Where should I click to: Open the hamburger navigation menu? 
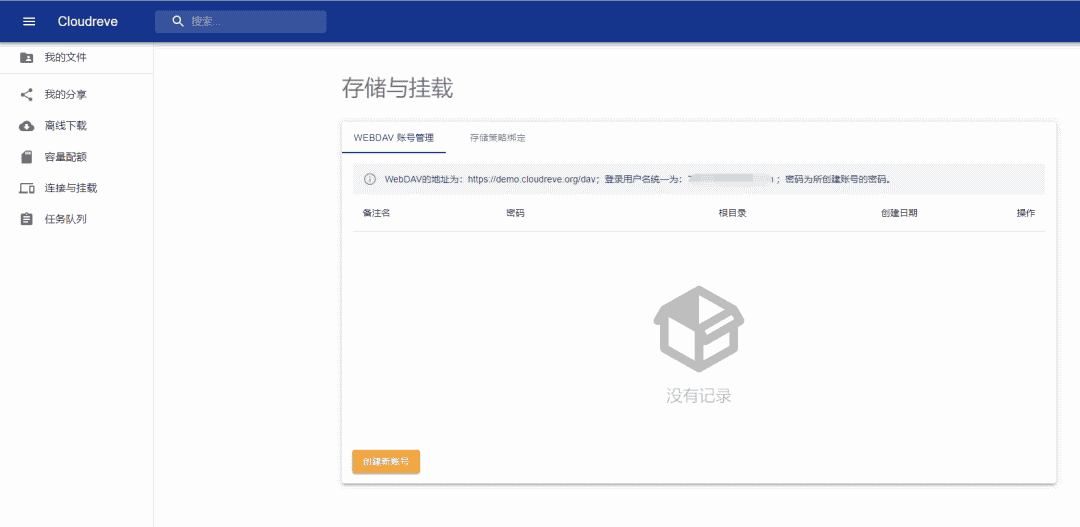(x=29, y=21)
